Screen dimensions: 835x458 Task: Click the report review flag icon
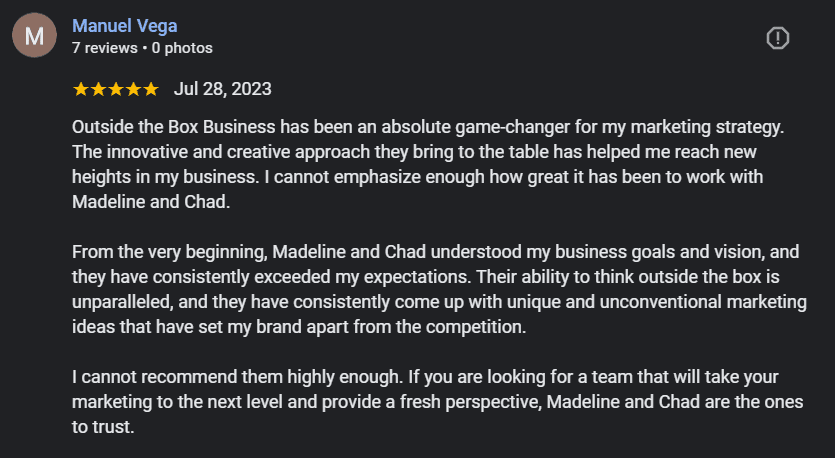pos(777,38)
